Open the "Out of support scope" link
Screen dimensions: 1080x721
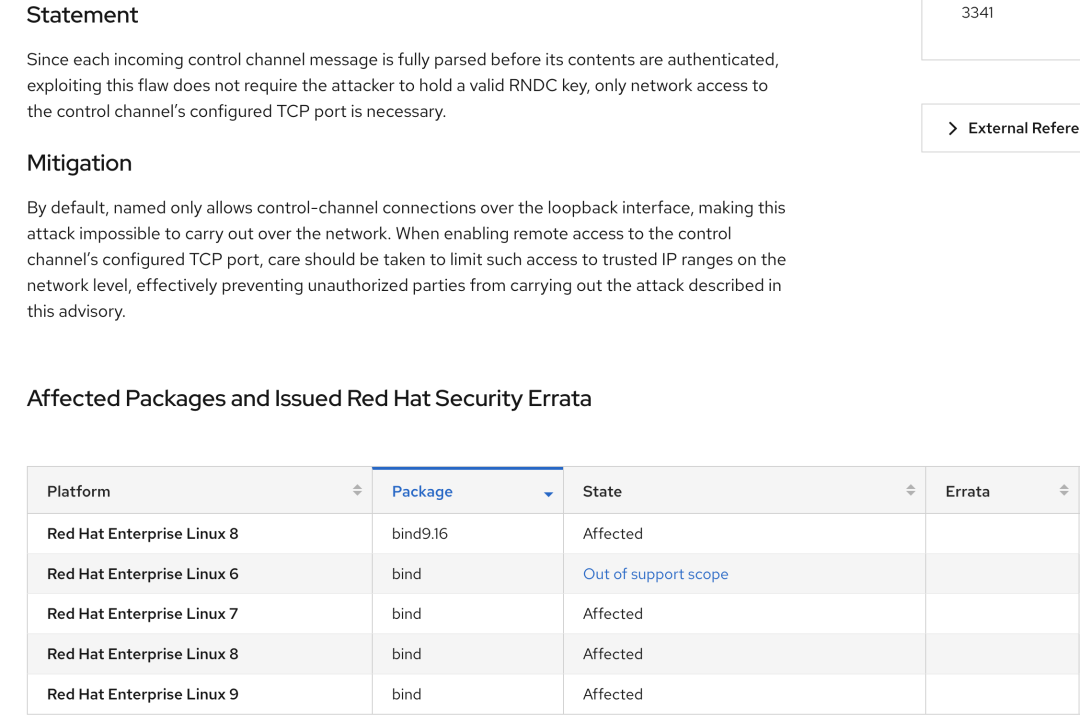pos(655,574)
